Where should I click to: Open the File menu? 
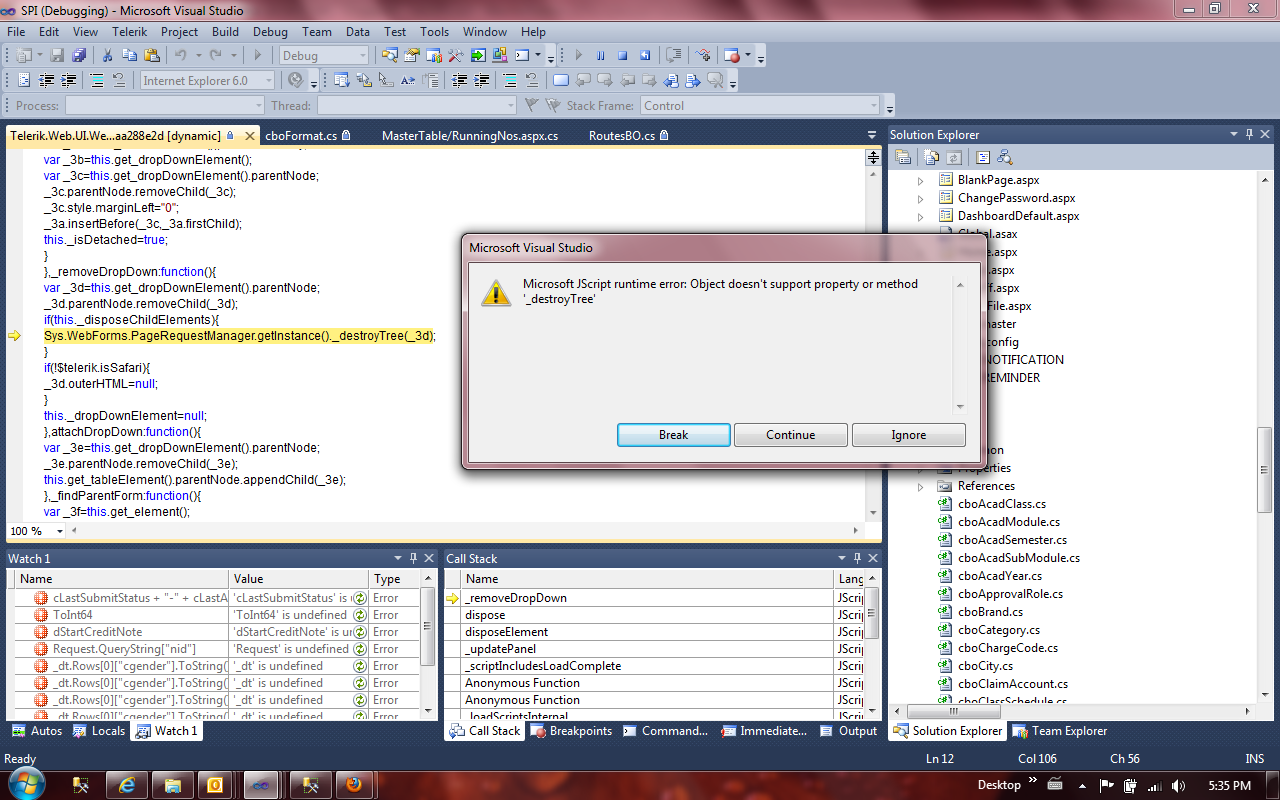click(x=16, y=32)
